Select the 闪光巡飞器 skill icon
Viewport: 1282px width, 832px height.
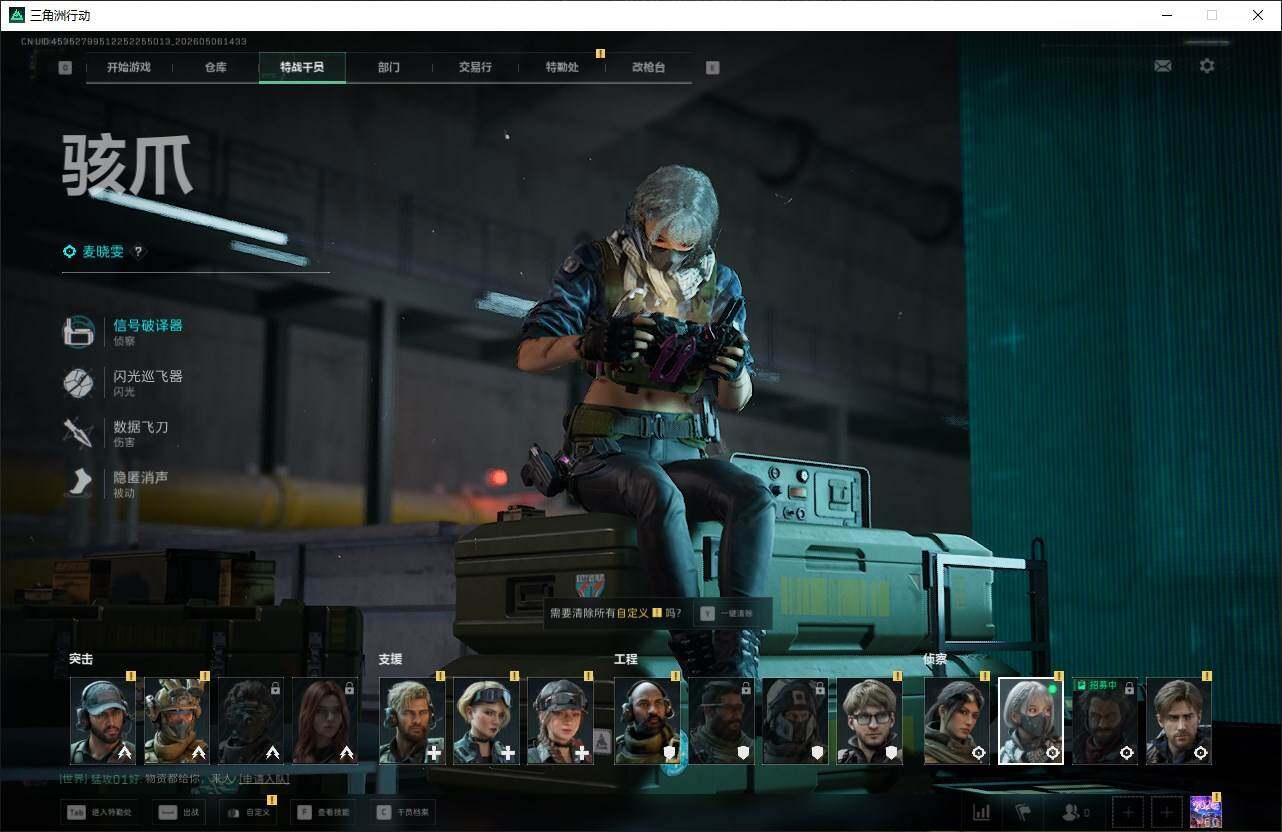click(78, 383)
